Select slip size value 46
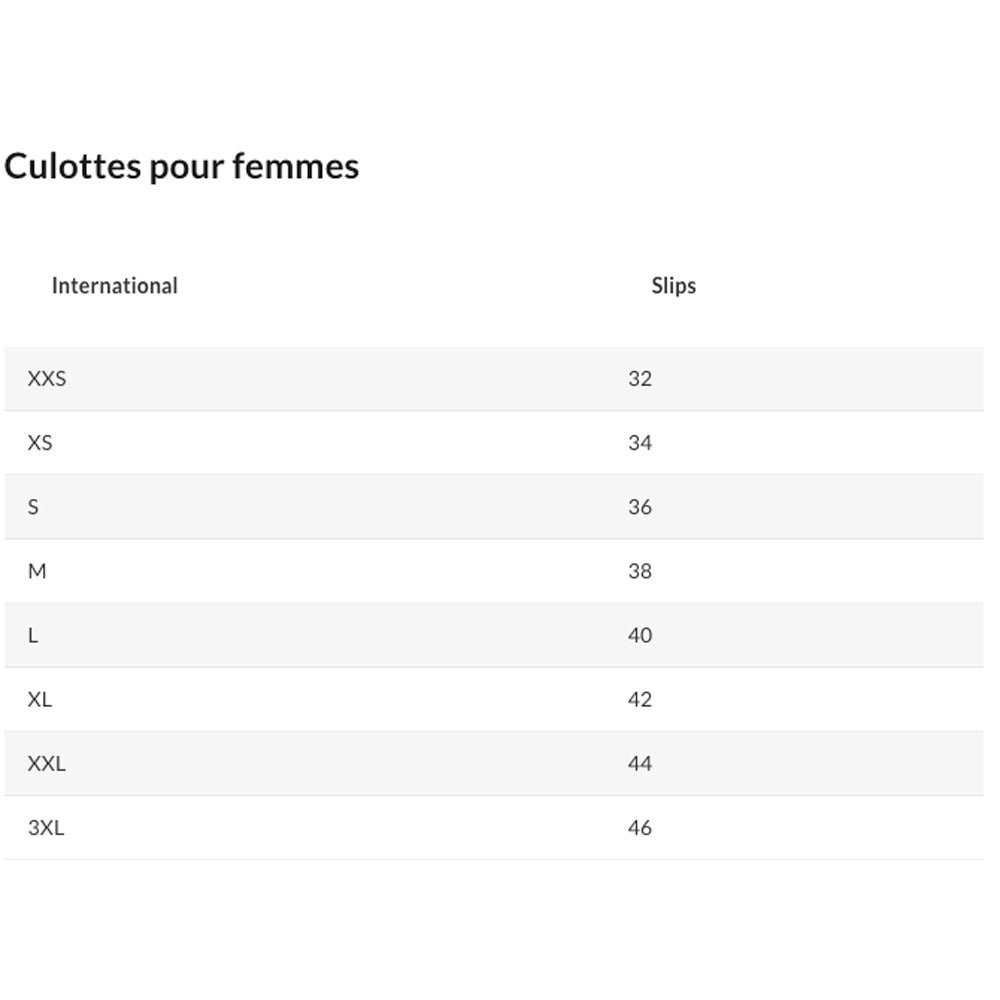The image size is (1000, 1000). [x=640, y=828]
